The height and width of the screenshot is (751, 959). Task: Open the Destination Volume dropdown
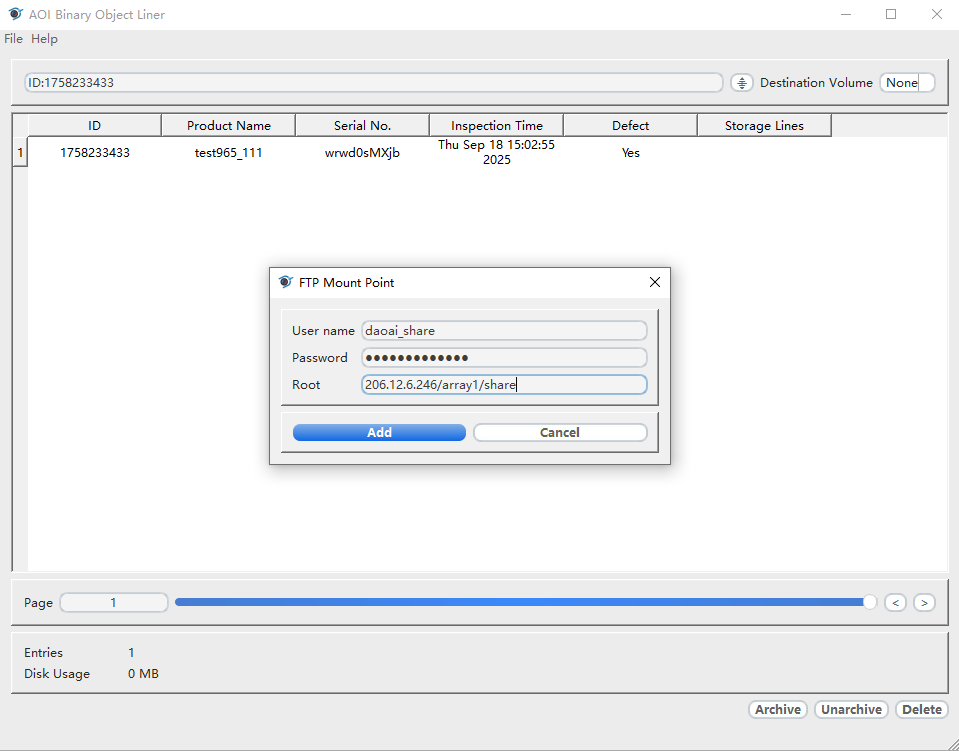(x=907, y=83)
